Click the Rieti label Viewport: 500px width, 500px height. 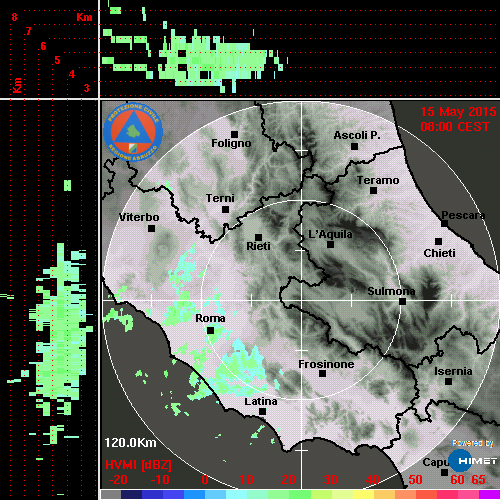click(258, 246)
